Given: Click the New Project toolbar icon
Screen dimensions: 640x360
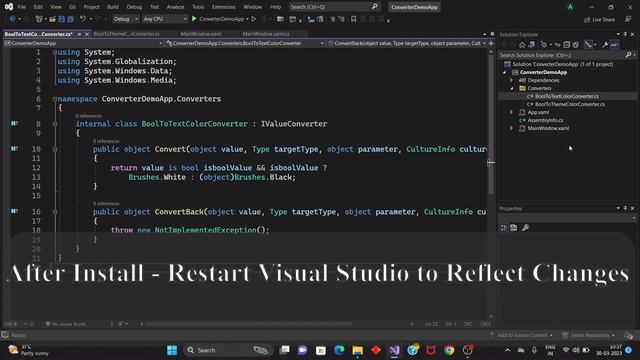Looking at the screenshot, I should coord(39,19).
